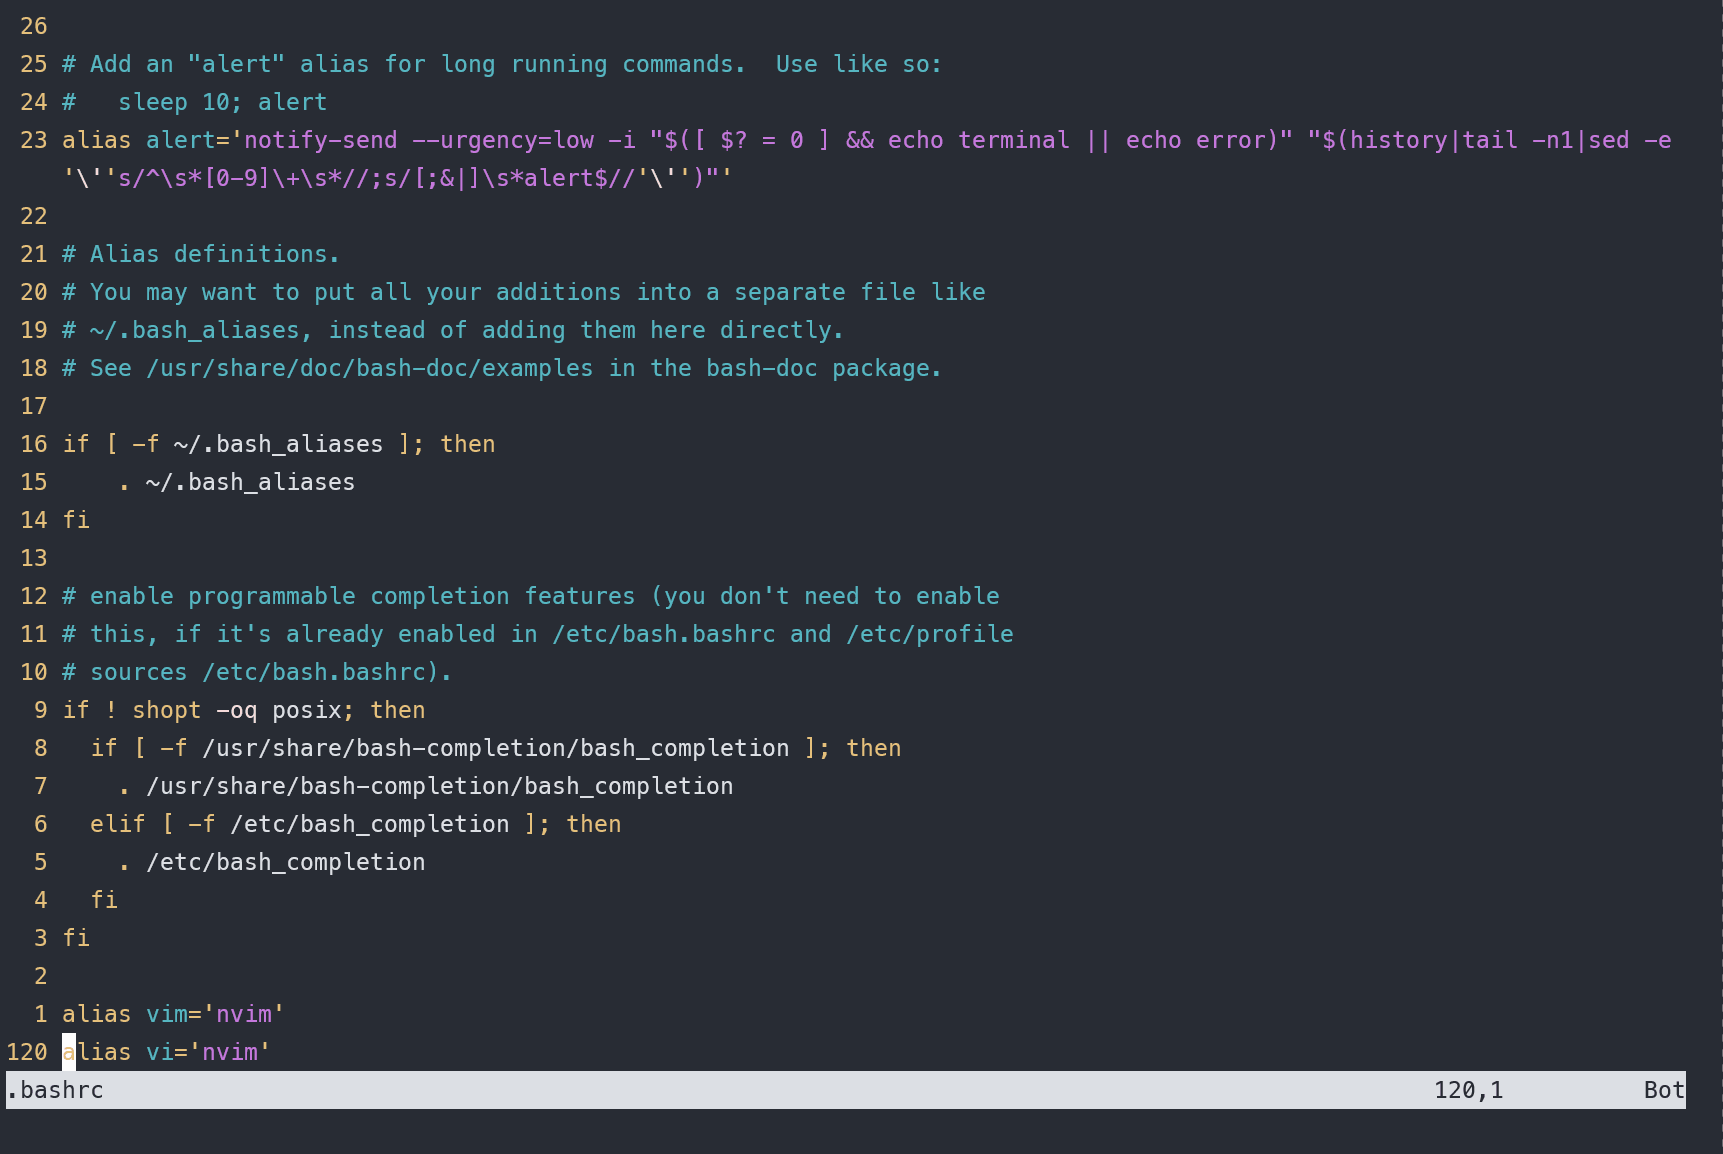The height and width of the screenshot is (1154, 1723).
Task: Click the line number 120
Action: tap(27, 1052)
